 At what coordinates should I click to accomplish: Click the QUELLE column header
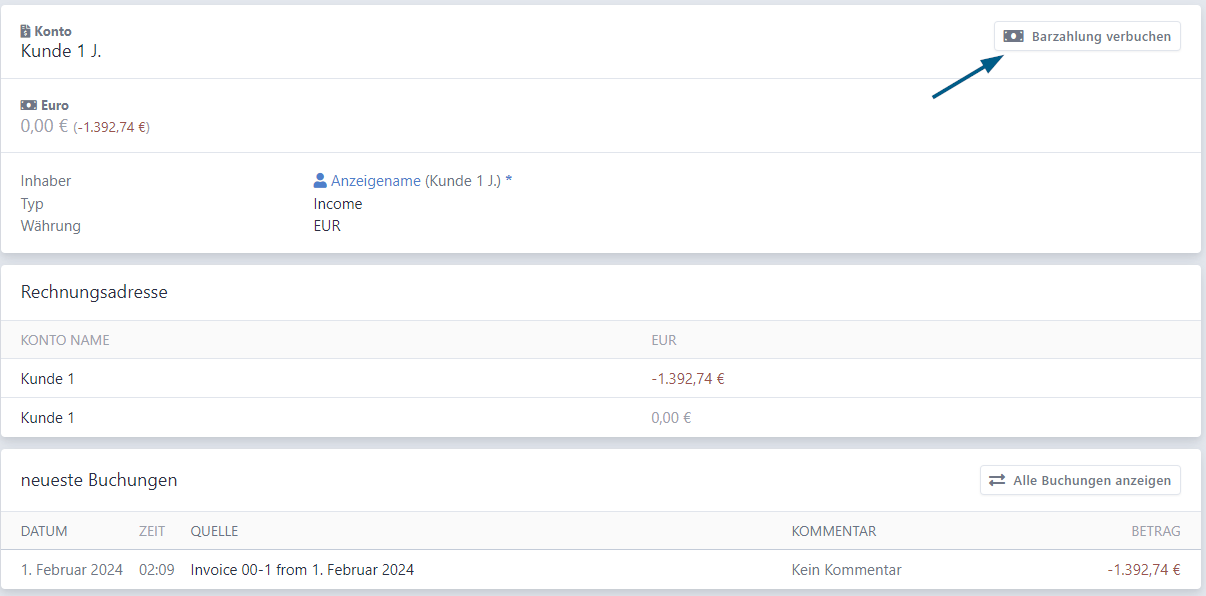coord(214,531)
